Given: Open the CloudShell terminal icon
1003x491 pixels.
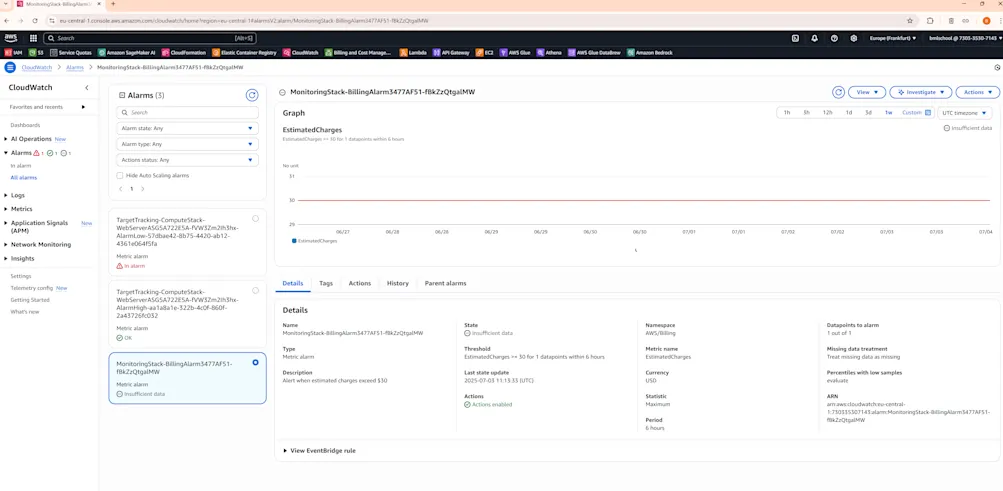Looking at the screenshot, I should (795, 38).
